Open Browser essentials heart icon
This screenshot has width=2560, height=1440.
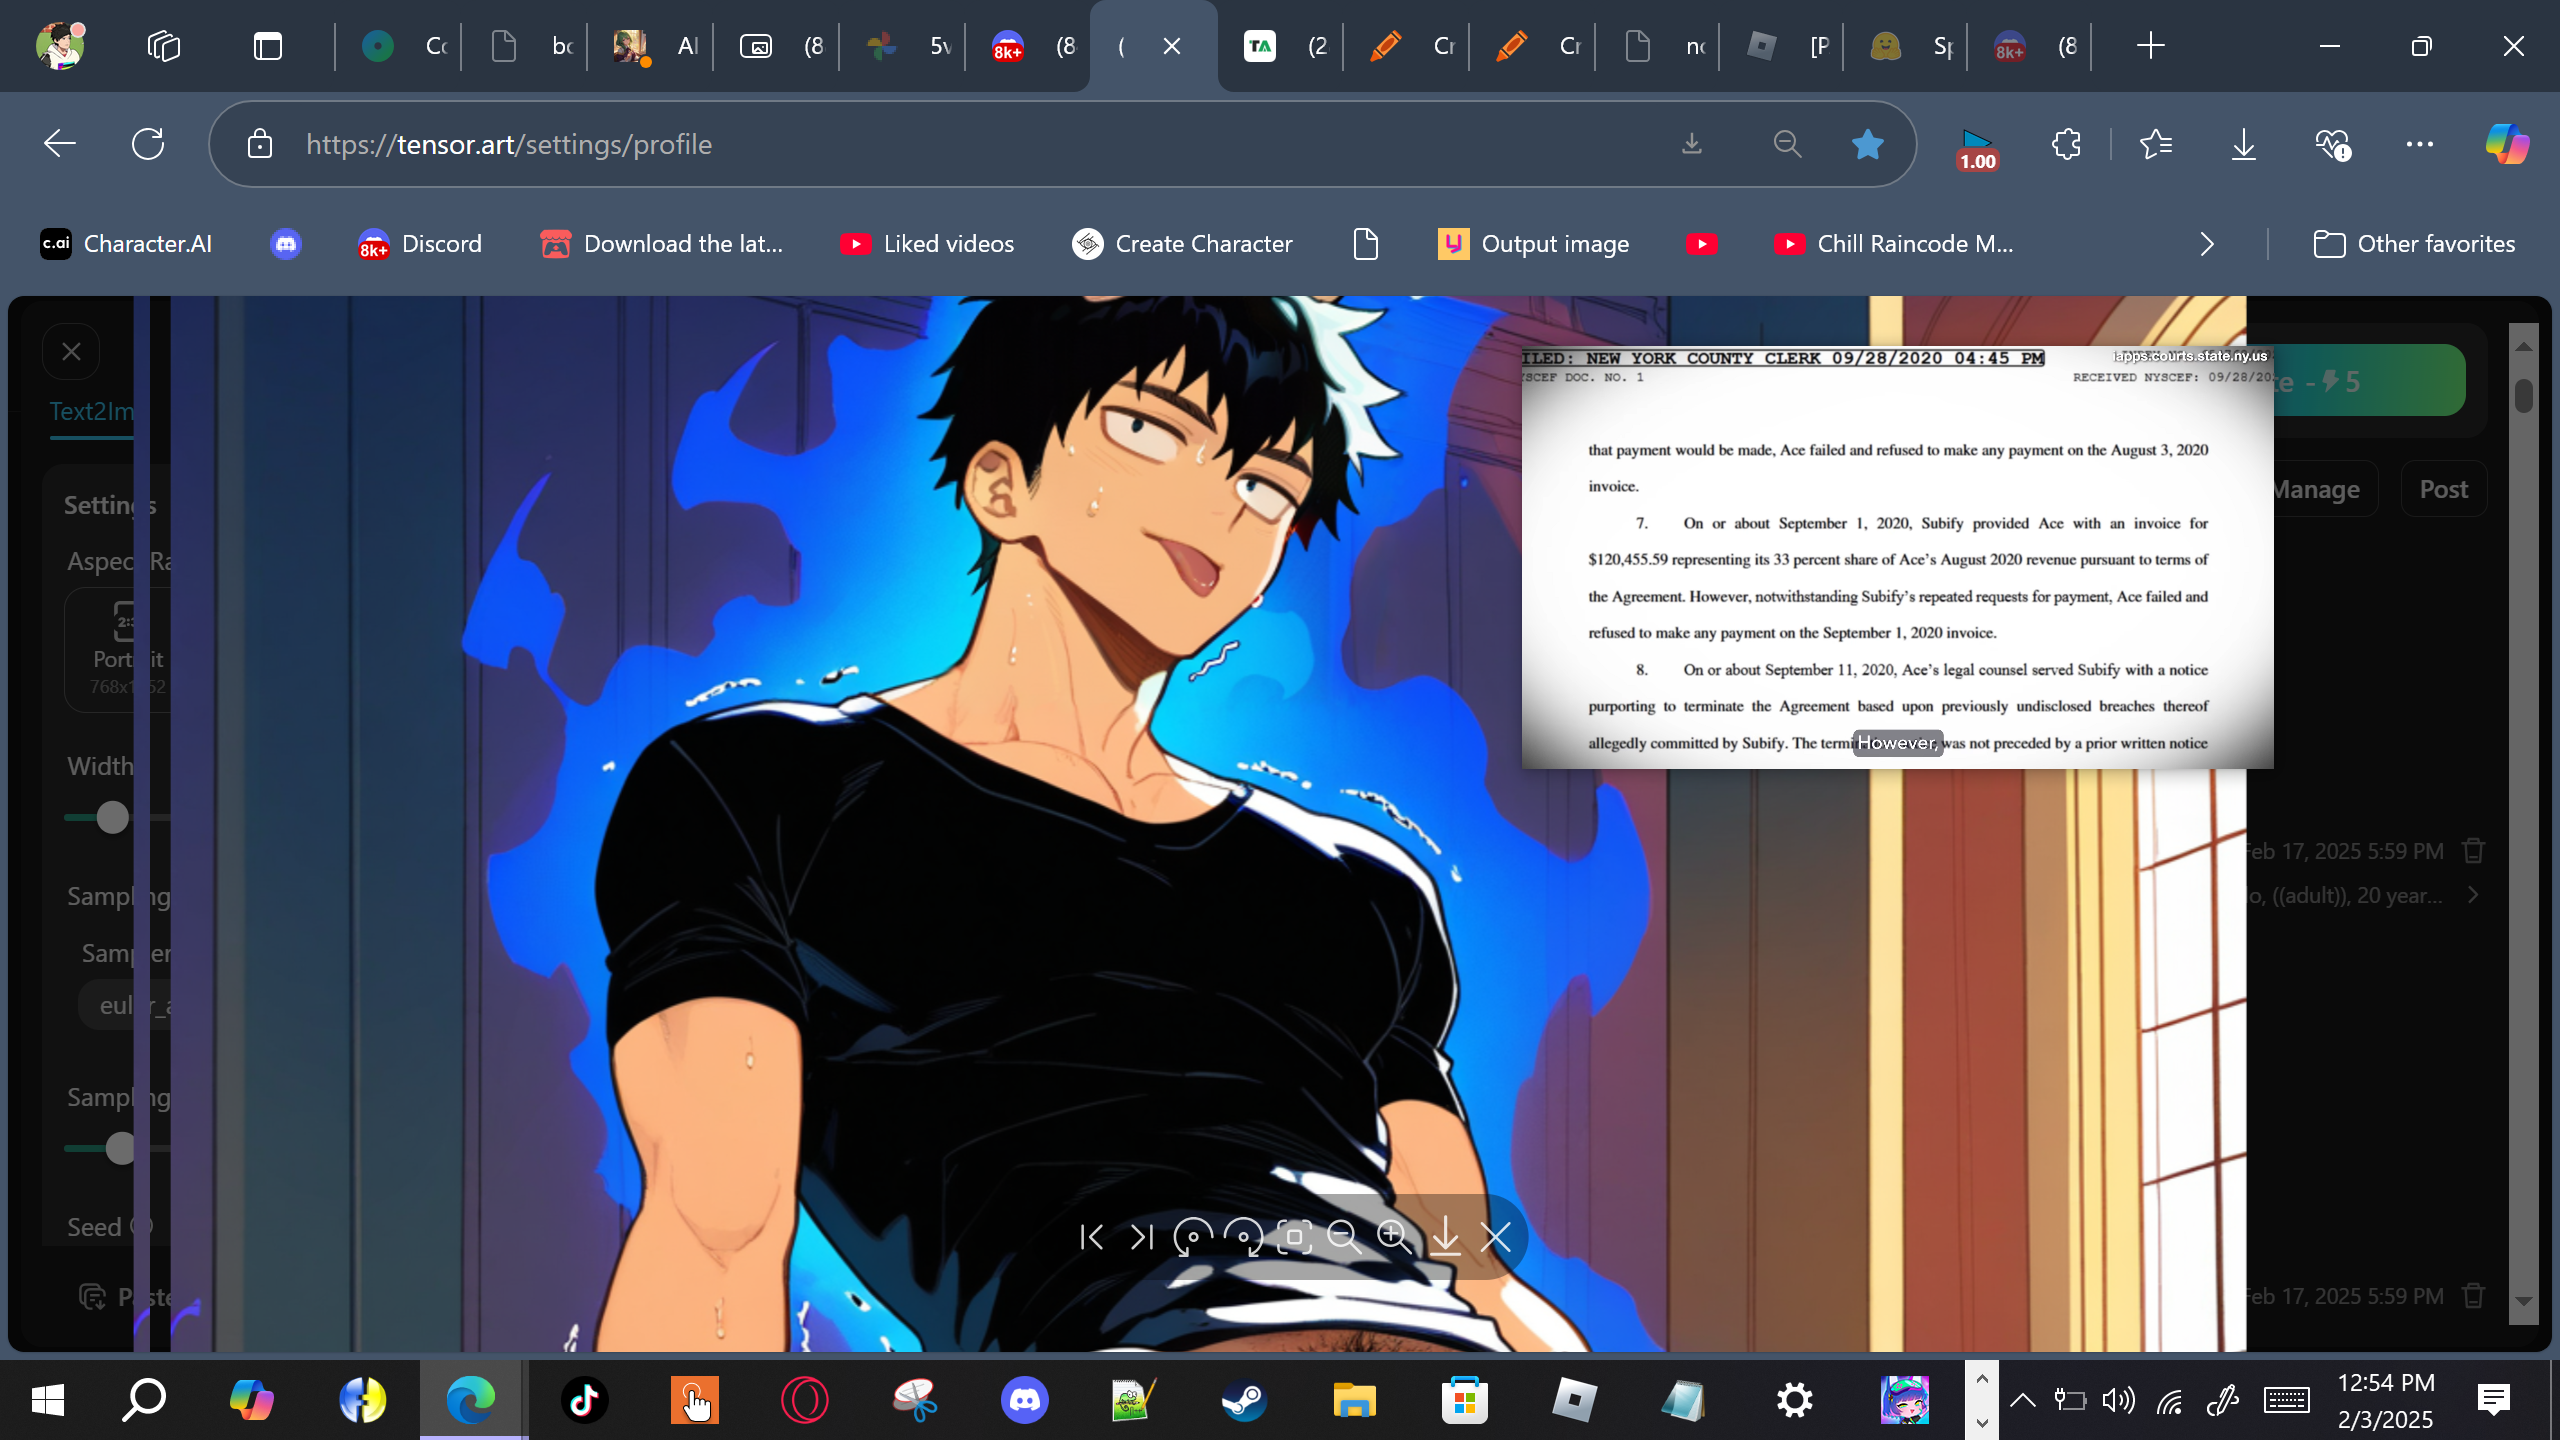(2332, 144)
